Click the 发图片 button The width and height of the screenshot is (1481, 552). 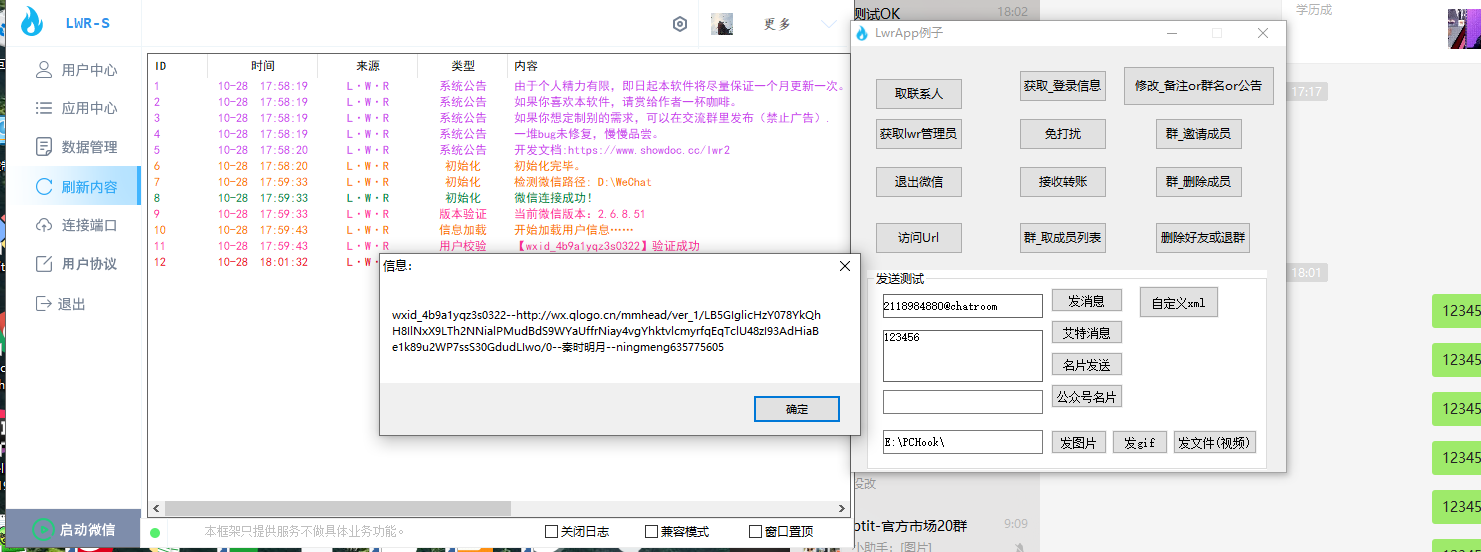[1078, 442]
